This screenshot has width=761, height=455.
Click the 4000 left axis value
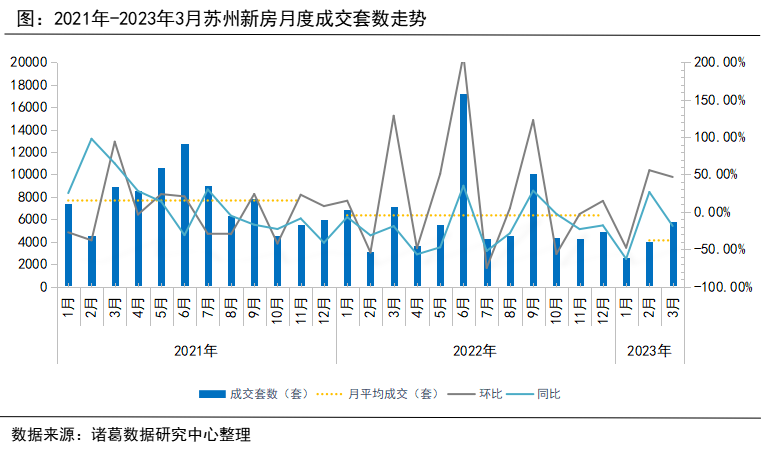pos(33,242)
